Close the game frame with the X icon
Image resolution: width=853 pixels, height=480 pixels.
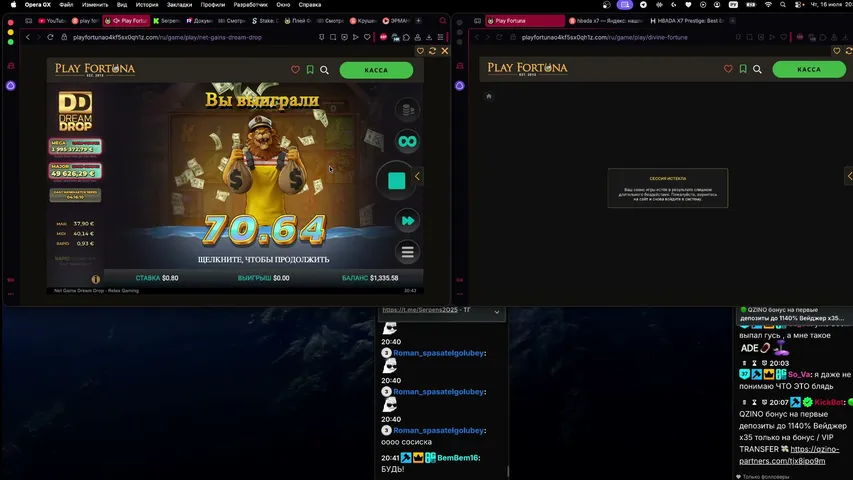tap(444, 51)
